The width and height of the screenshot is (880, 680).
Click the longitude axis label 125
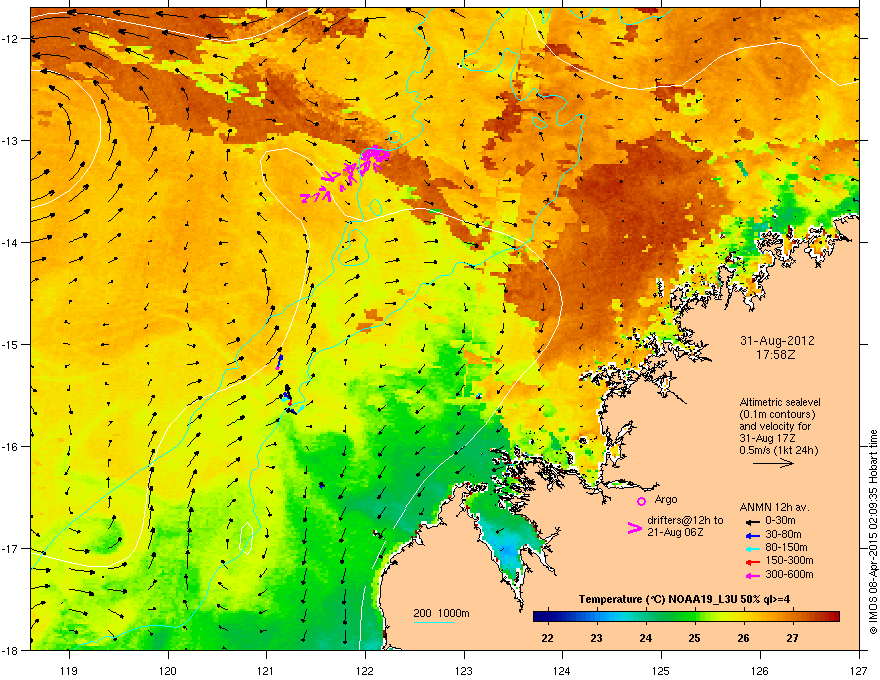click(x=661, y=671)
